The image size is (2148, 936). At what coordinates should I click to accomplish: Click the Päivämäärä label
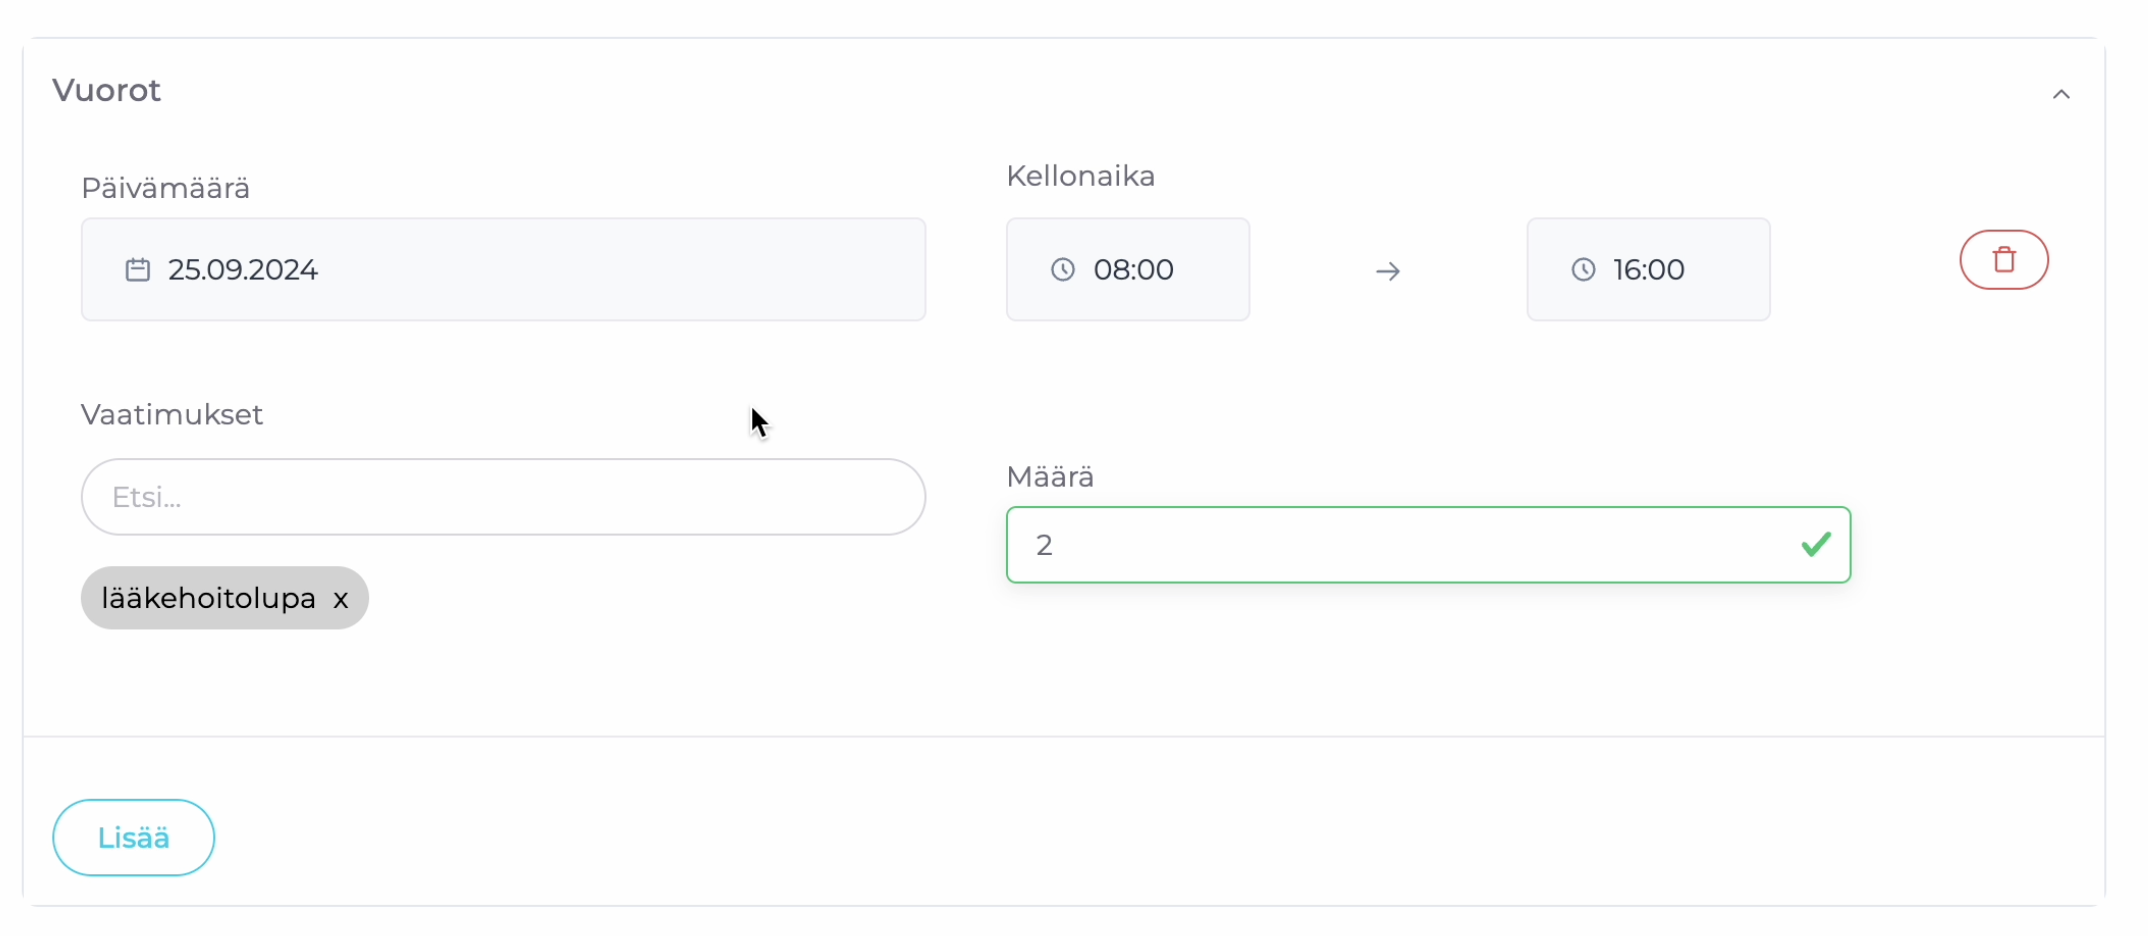coord(166,188)
